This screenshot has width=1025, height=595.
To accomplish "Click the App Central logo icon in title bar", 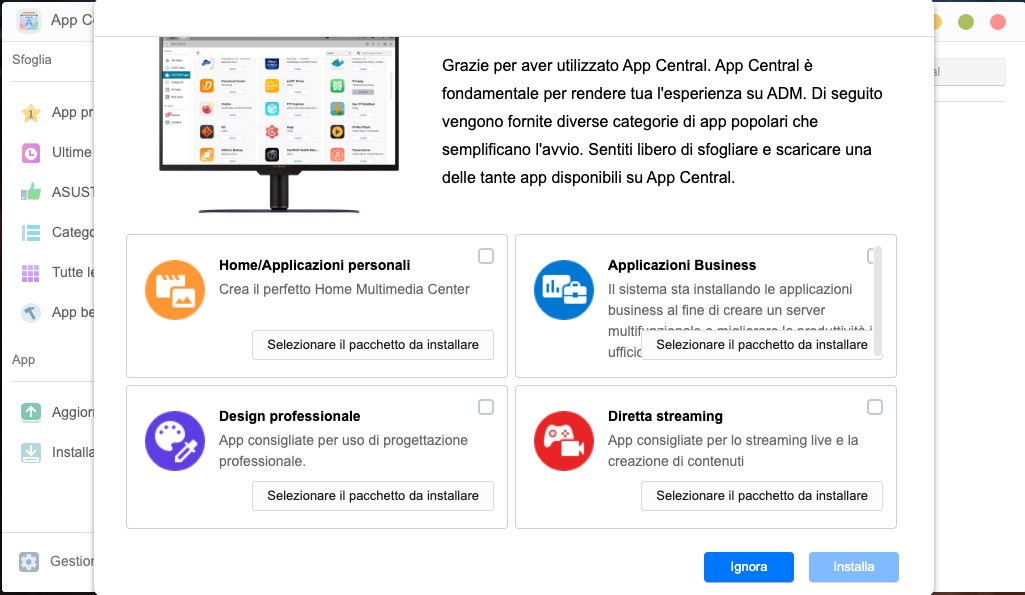I will [x=29, y=20].
